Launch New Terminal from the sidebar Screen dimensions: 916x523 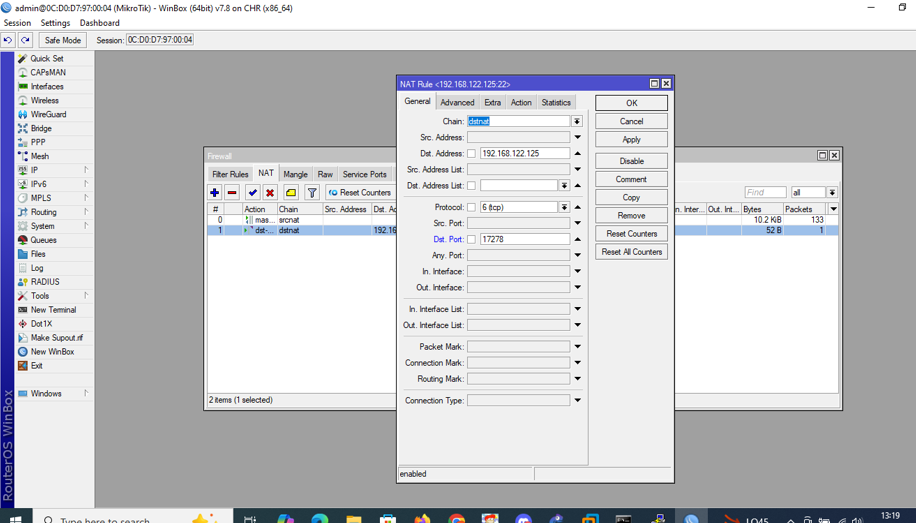[53, 310]
